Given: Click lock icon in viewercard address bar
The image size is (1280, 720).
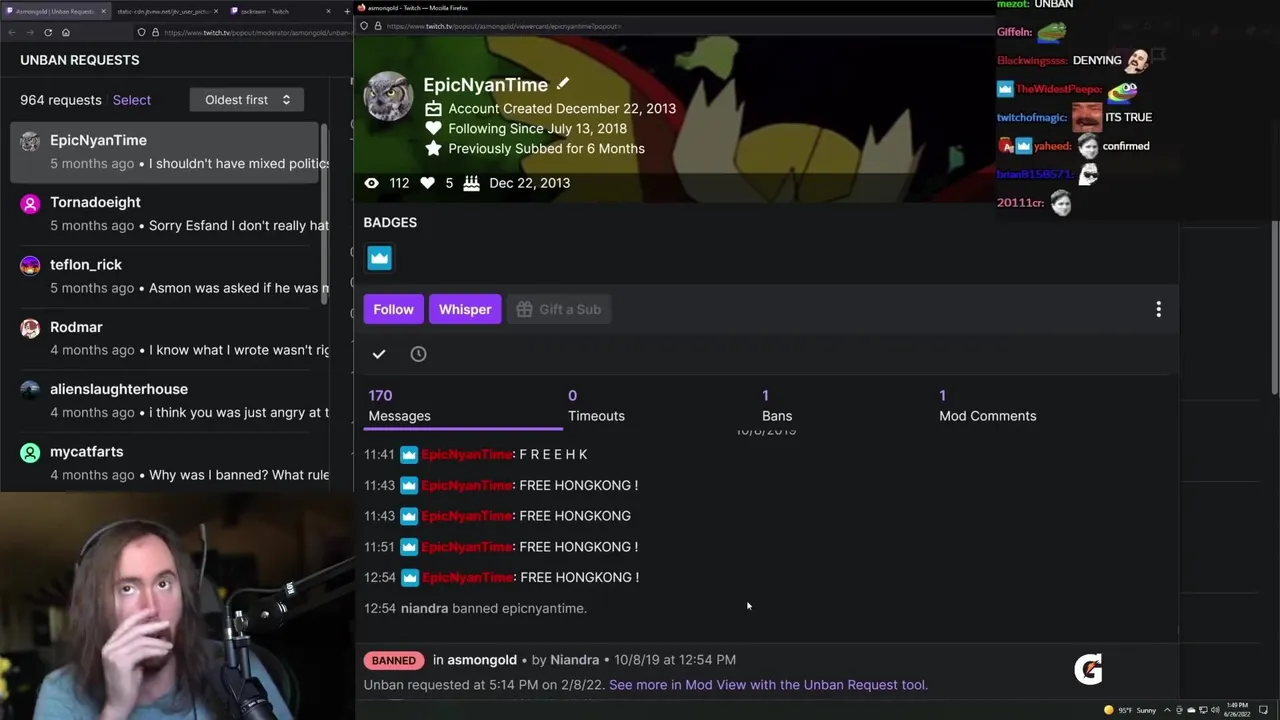Looking at the screenshot, I should click(x=378, y=26).
